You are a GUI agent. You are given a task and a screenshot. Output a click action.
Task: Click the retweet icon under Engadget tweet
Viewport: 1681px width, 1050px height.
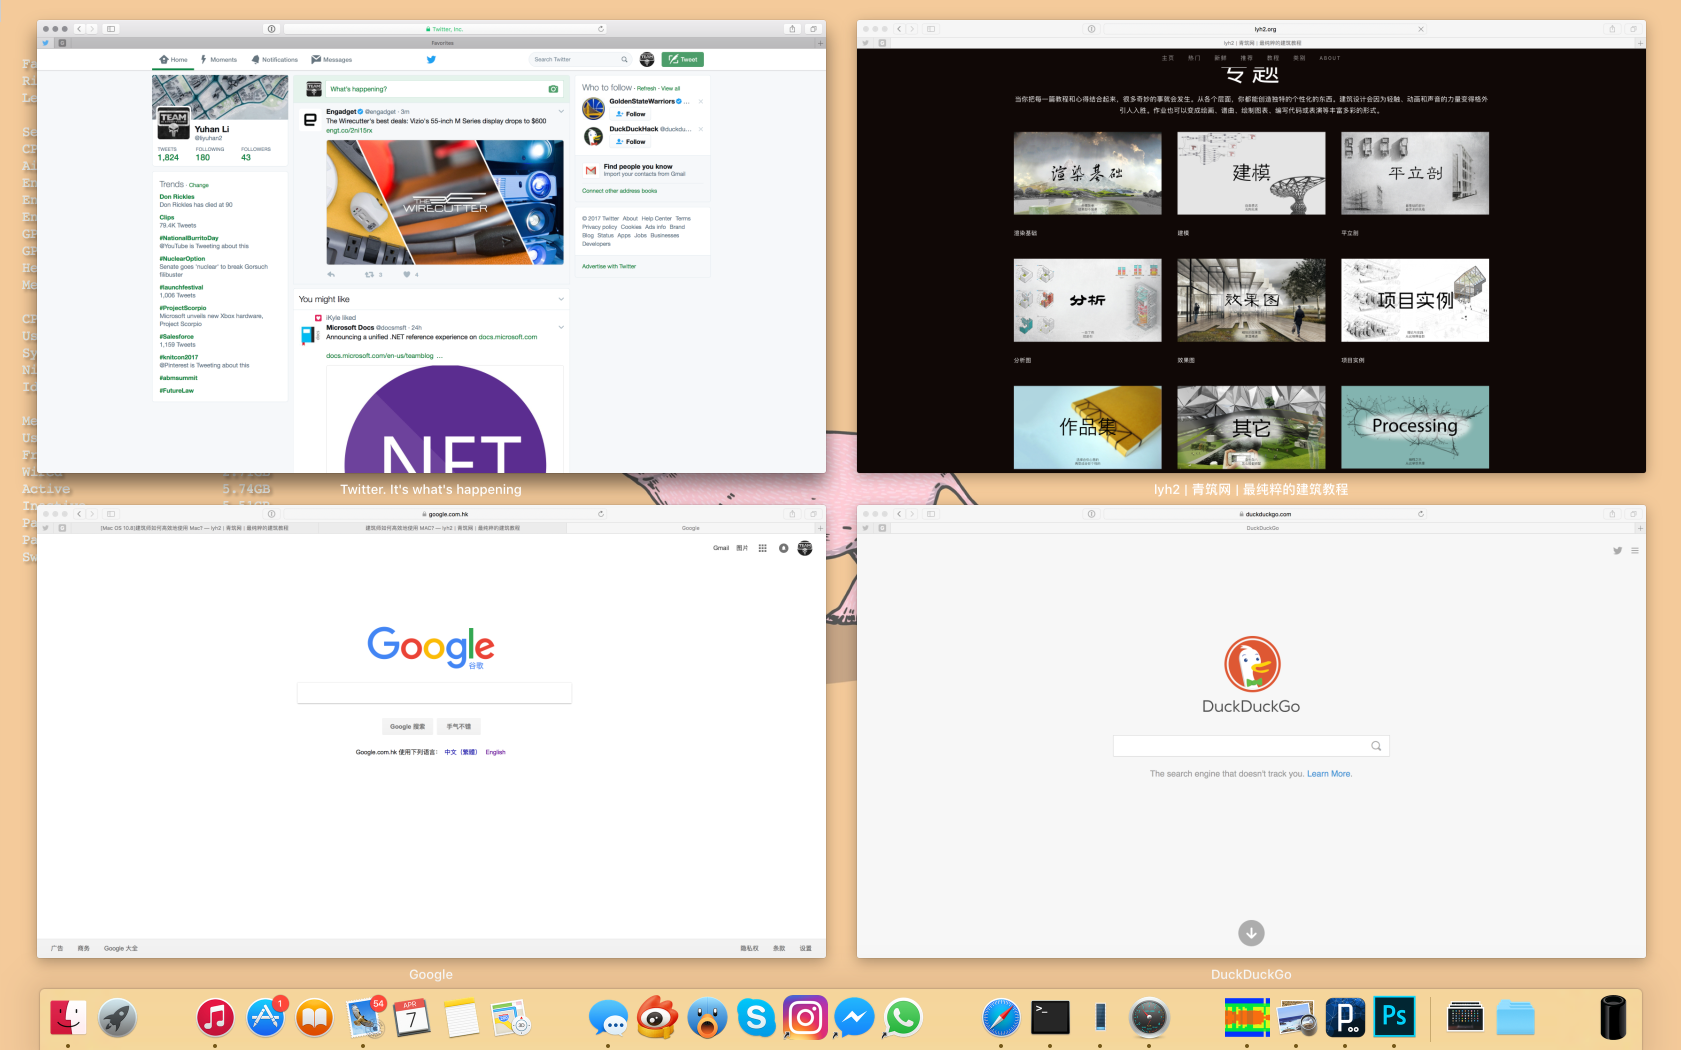tap(369, 274)
